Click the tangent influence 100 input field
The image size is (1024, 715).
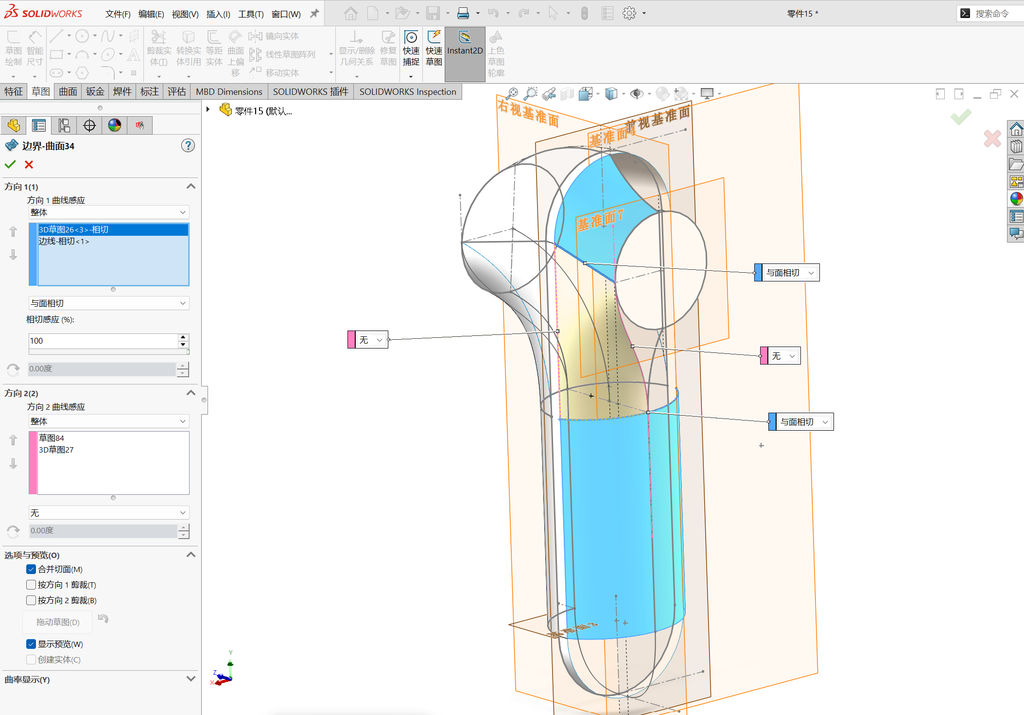click(x=103, y=340)
